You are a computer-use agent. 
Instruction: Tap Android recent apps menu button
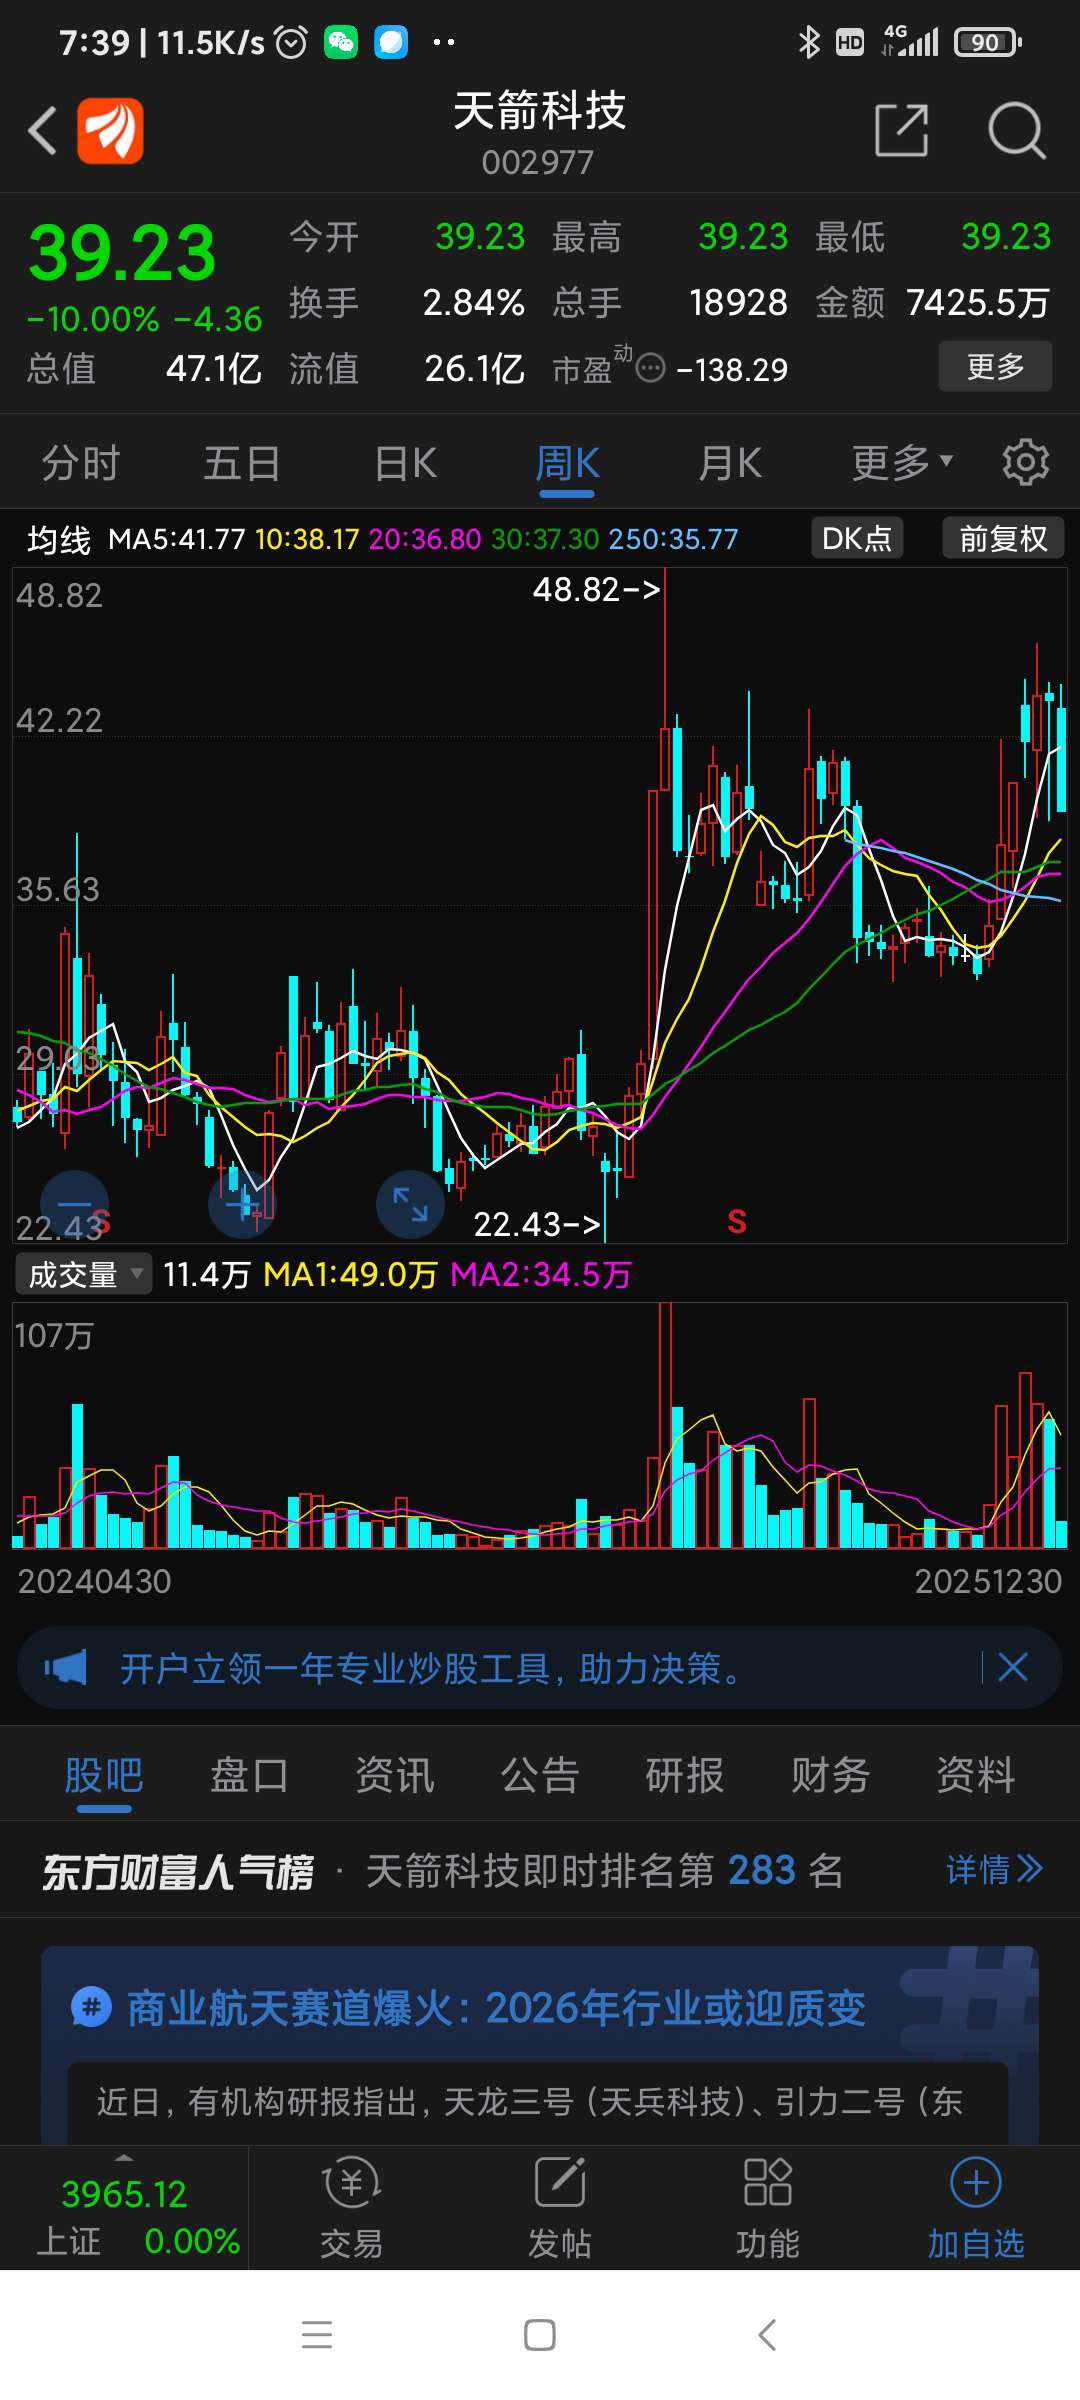pos(317,2335)
